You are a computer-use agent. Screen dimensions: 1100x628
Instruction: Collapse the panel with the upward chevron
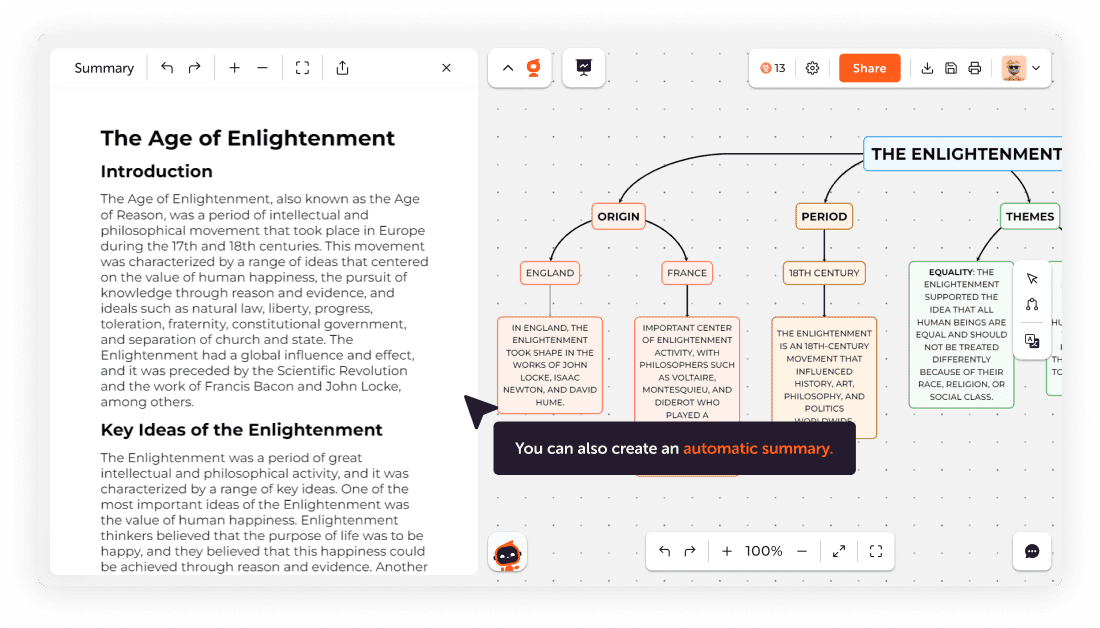click(x=507, y=67)
